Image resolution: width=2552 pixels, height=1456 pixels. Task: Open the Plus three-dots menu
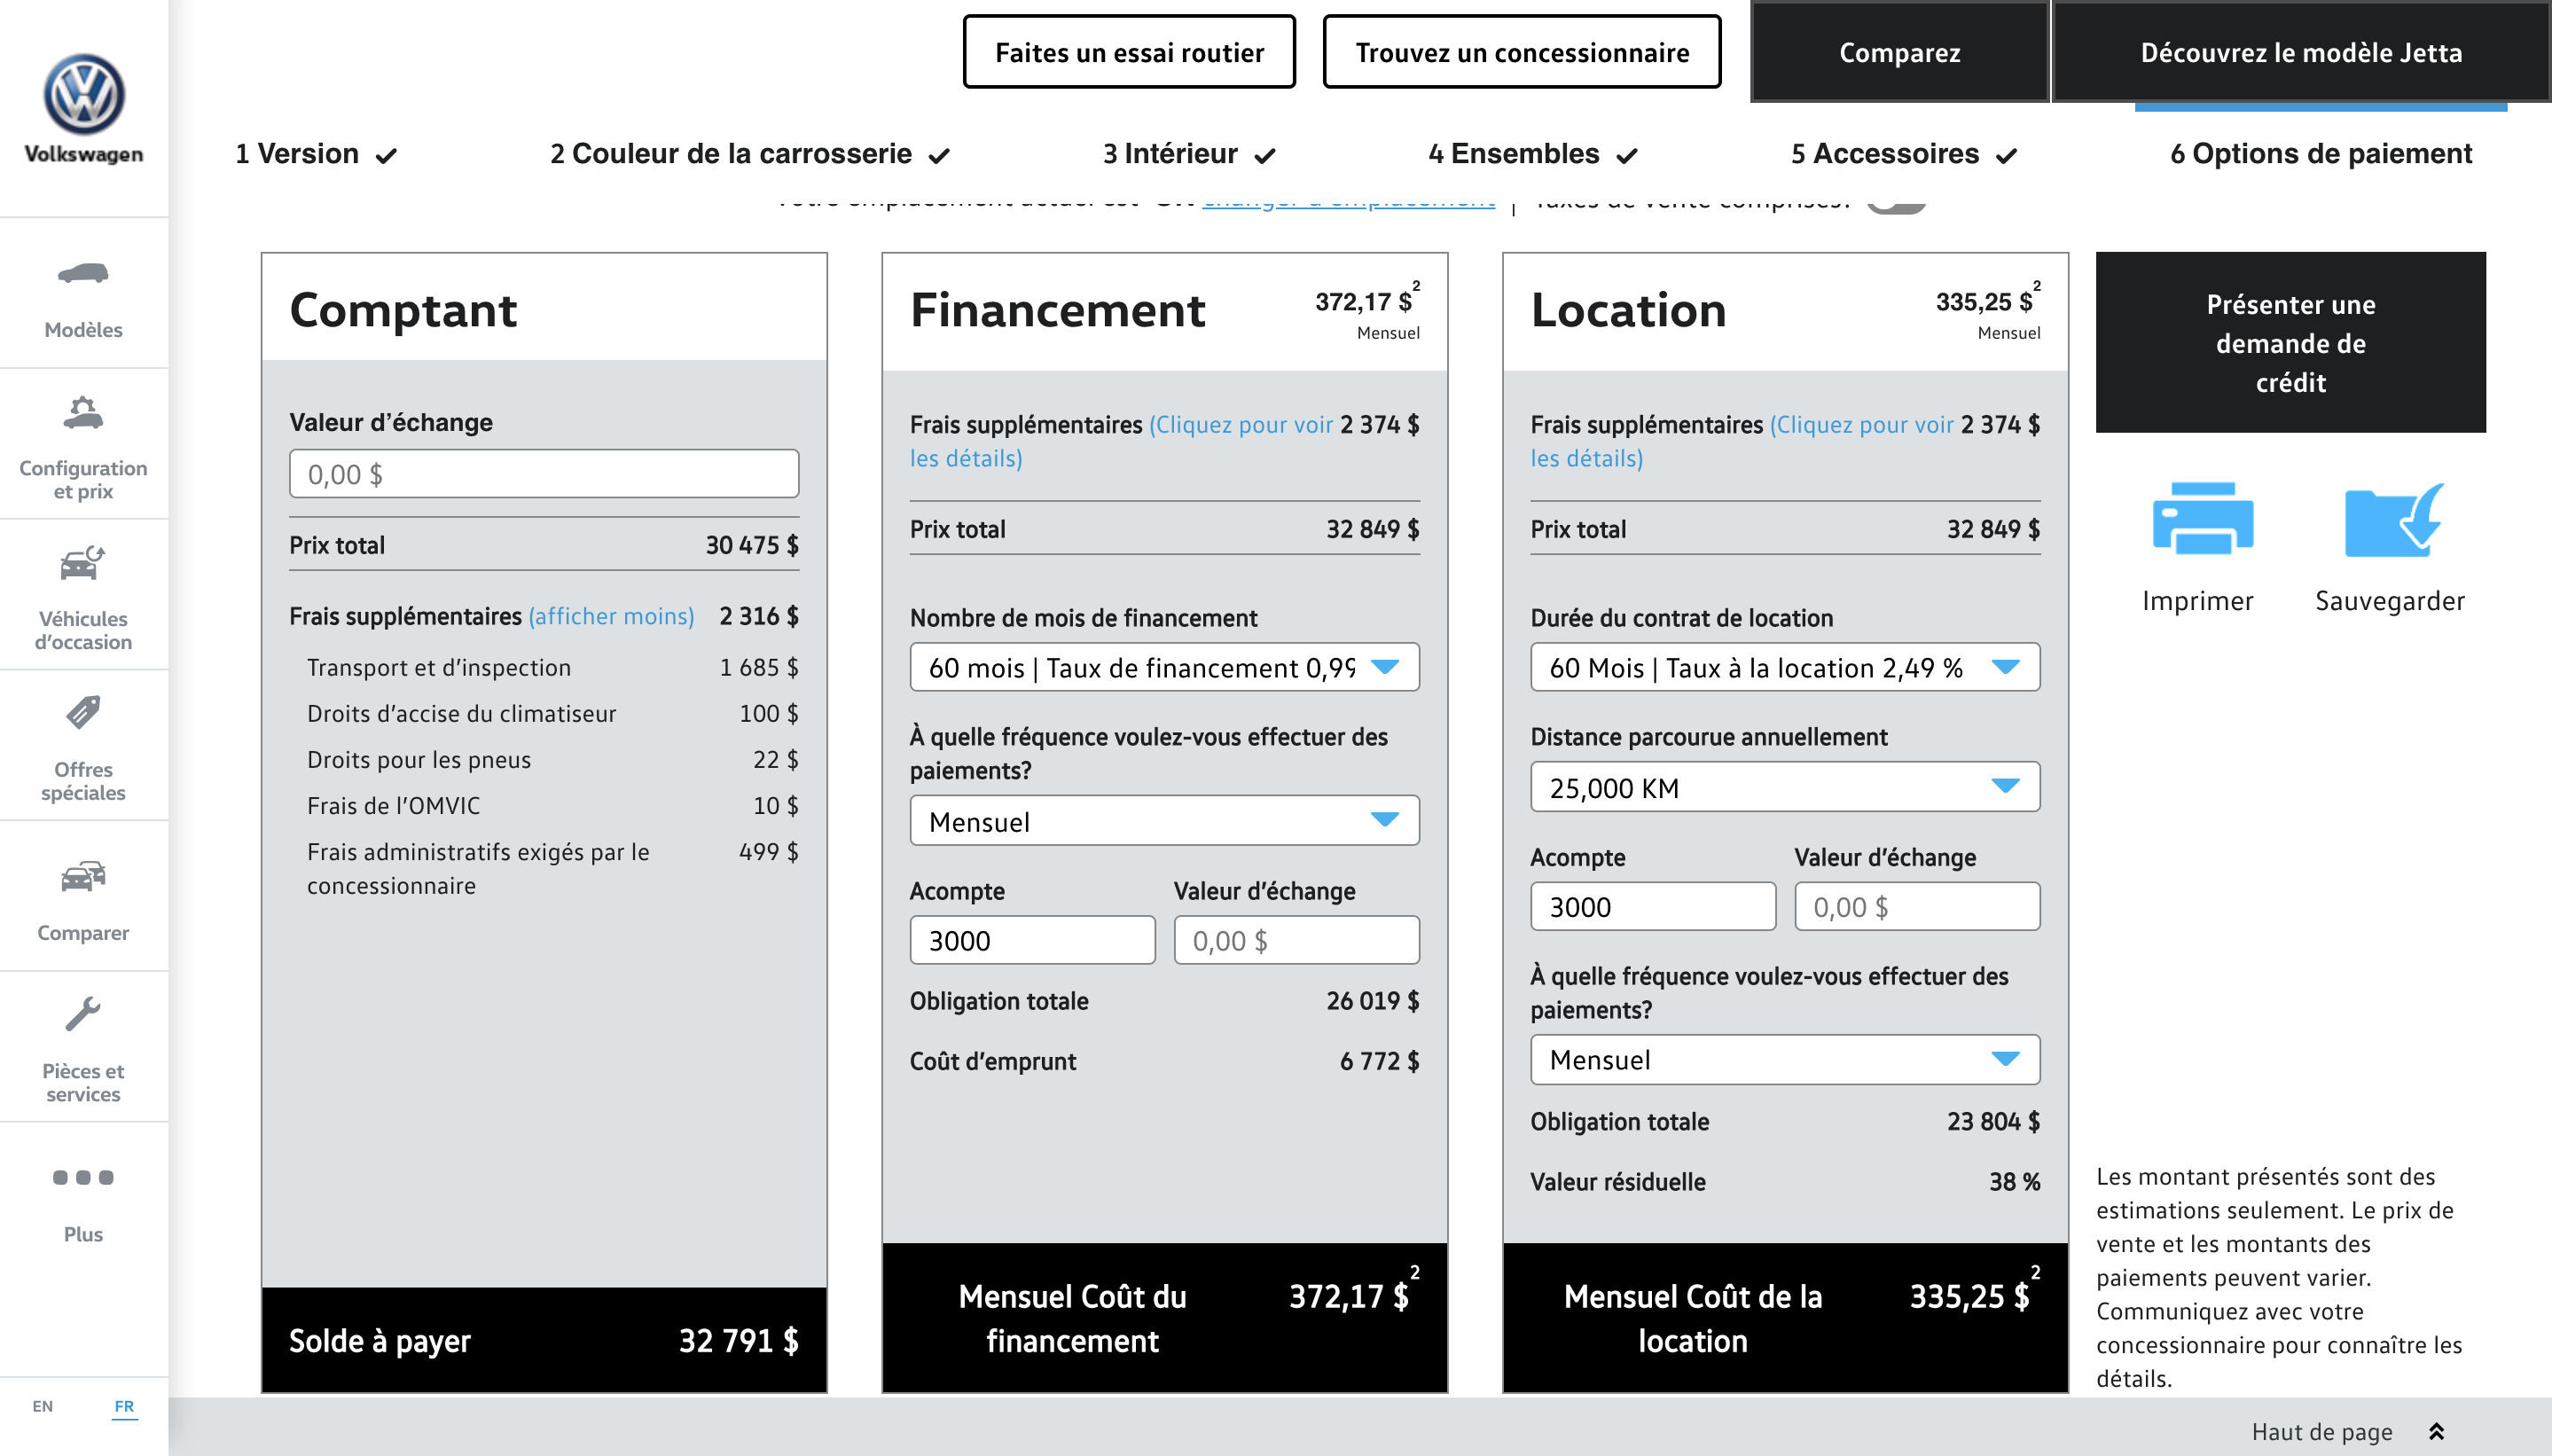(83, 1177)
